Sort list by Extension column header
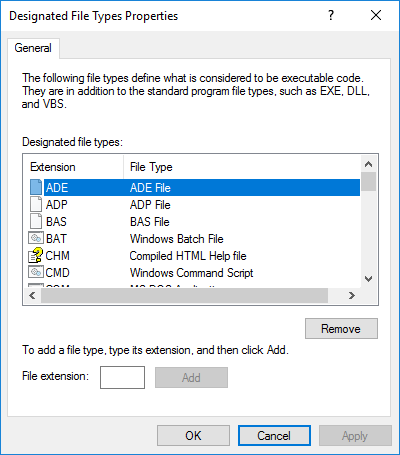Image resolution: width=400 pixels, height=455 pixels. pos(73,167)
